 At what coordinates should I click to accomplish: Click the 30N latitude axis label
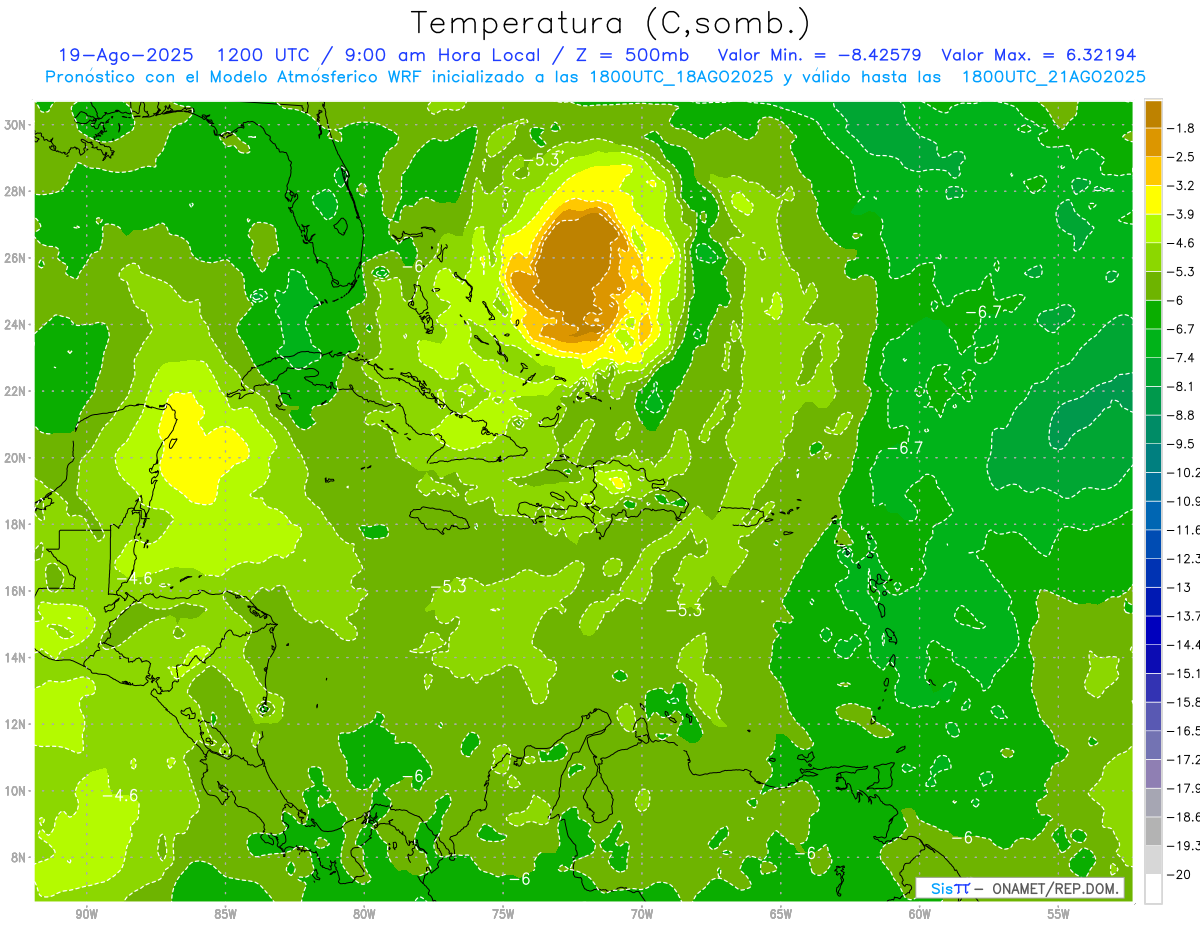[x=17, y=125]
